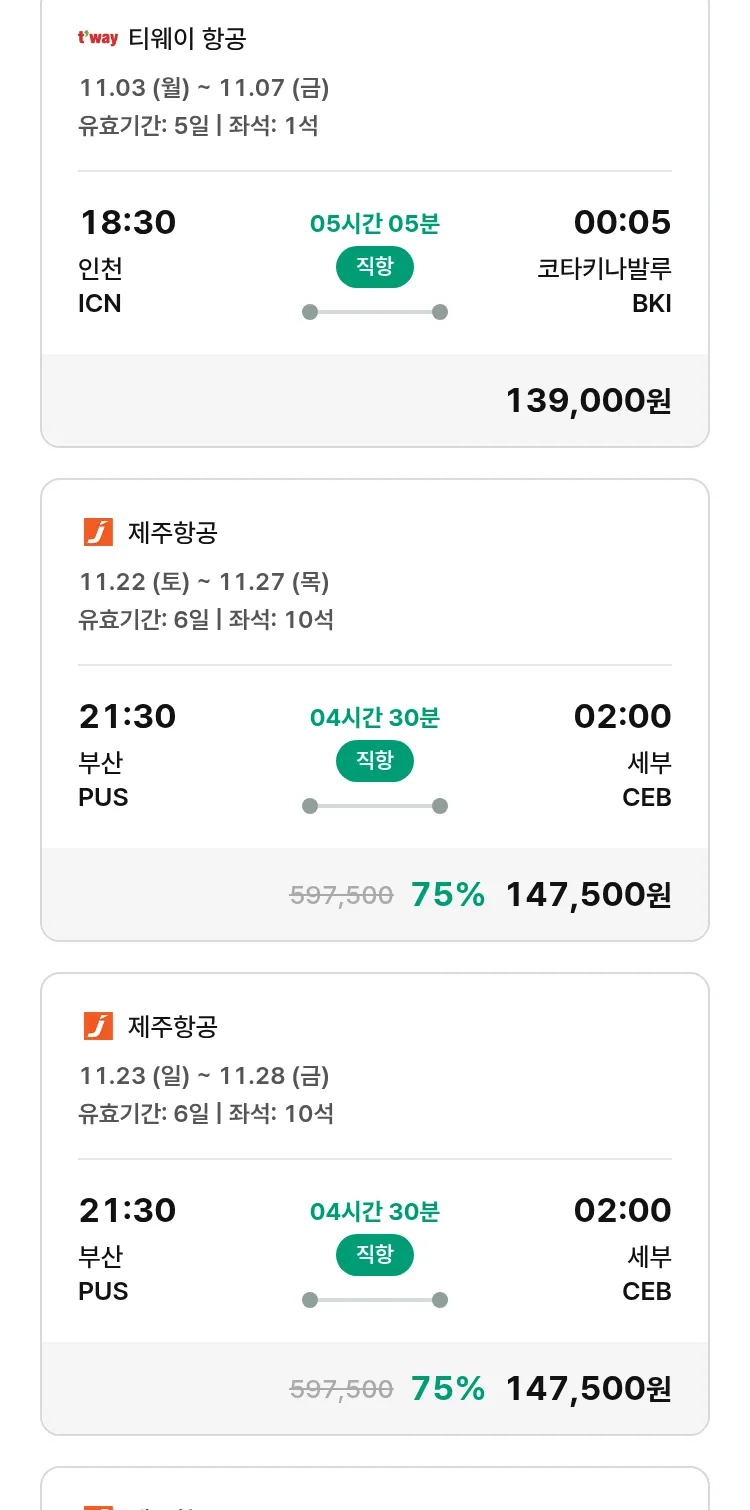The height and width of the screenshot is (1510, 750).
Task: Click Jeju Air logo on 11.23 flight
Action: coord(98,1026)
